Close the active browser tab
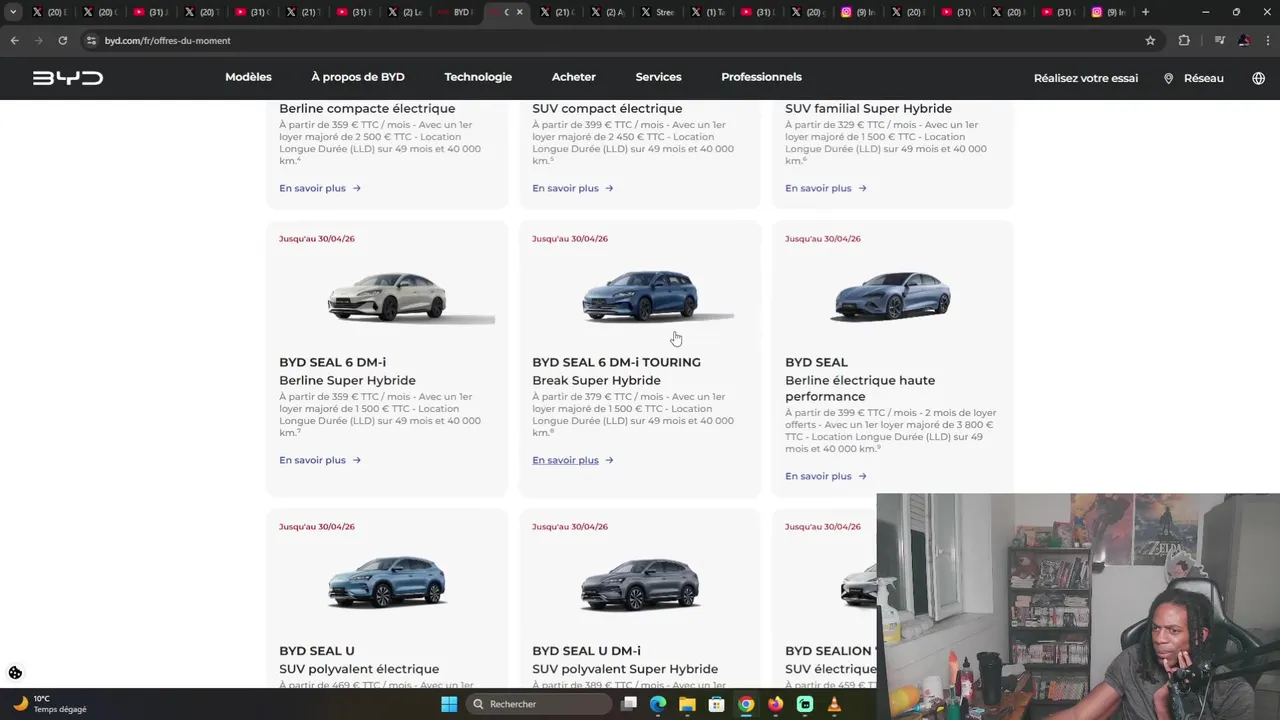 pos(519,12)
